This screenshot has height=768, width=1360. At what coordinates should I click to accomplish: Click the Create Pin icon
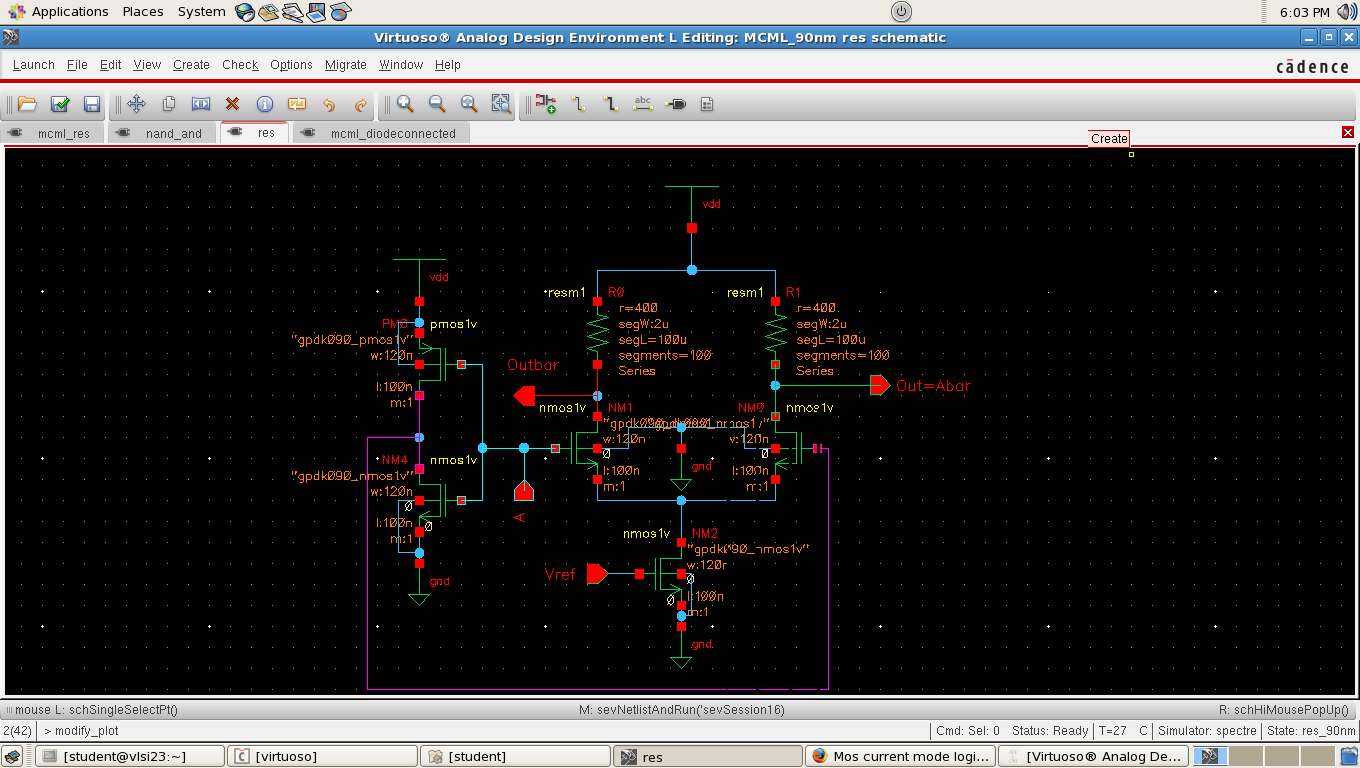(x=675, y=104)
